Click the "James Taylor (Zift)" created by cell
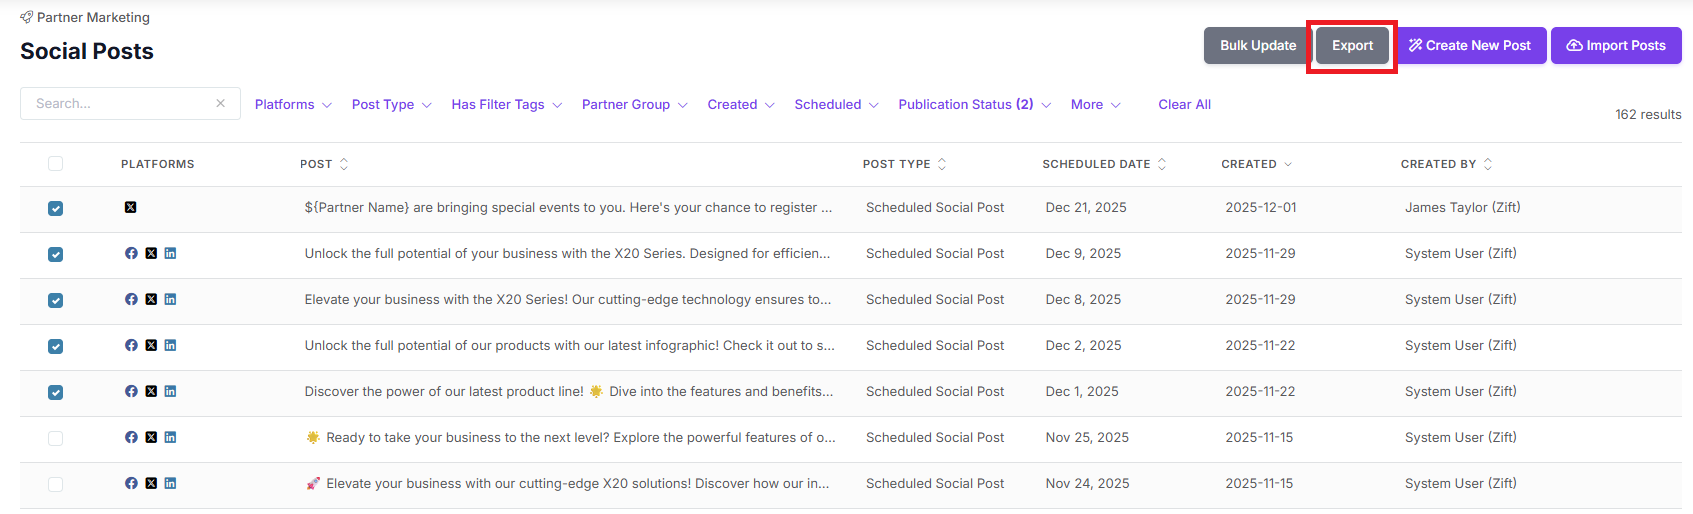 (x=1462, y=207)
